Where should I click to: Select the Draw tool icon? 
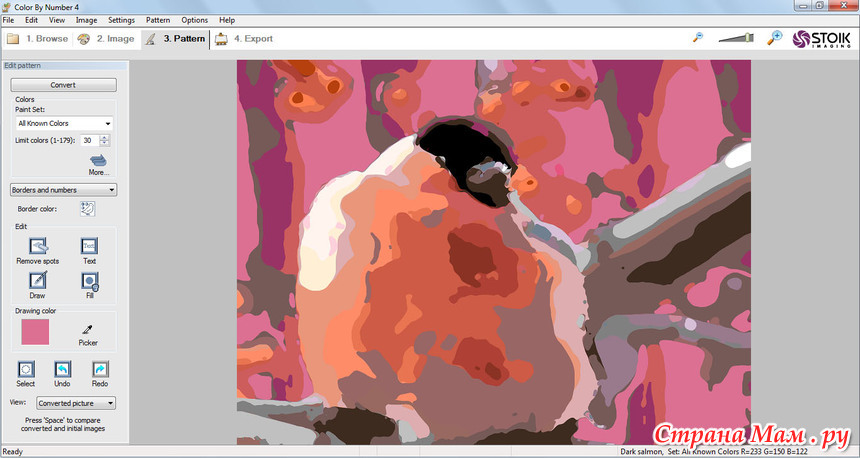37,280
